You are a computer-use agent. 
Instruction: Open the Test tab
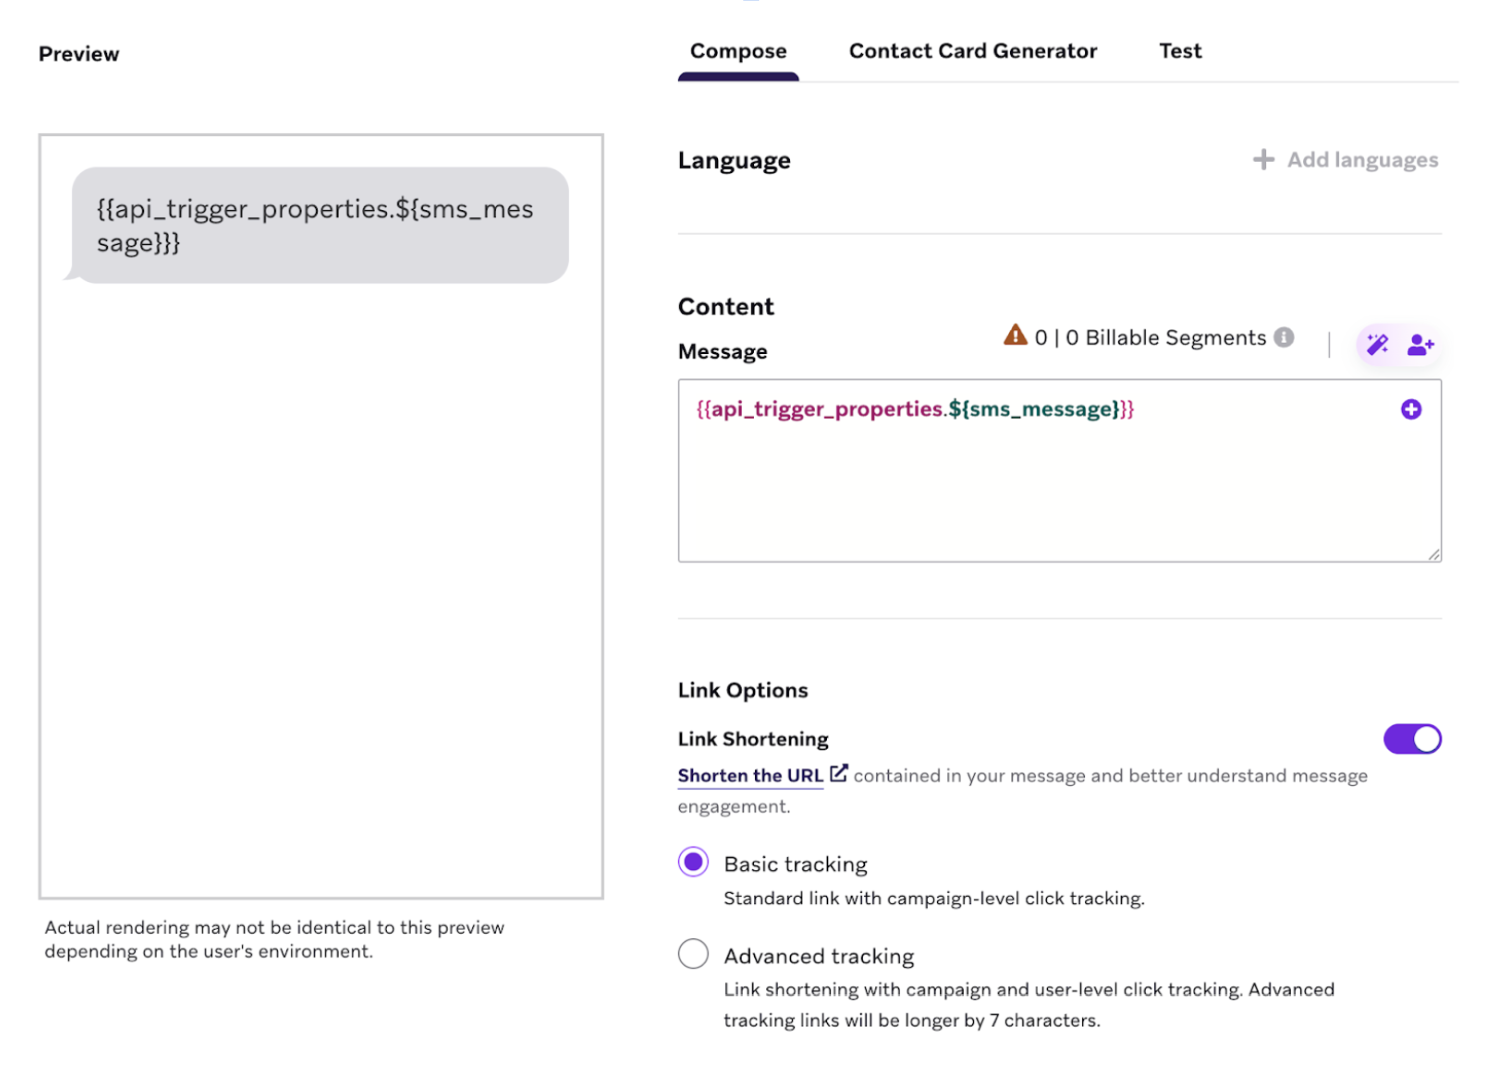[1180, 50]
